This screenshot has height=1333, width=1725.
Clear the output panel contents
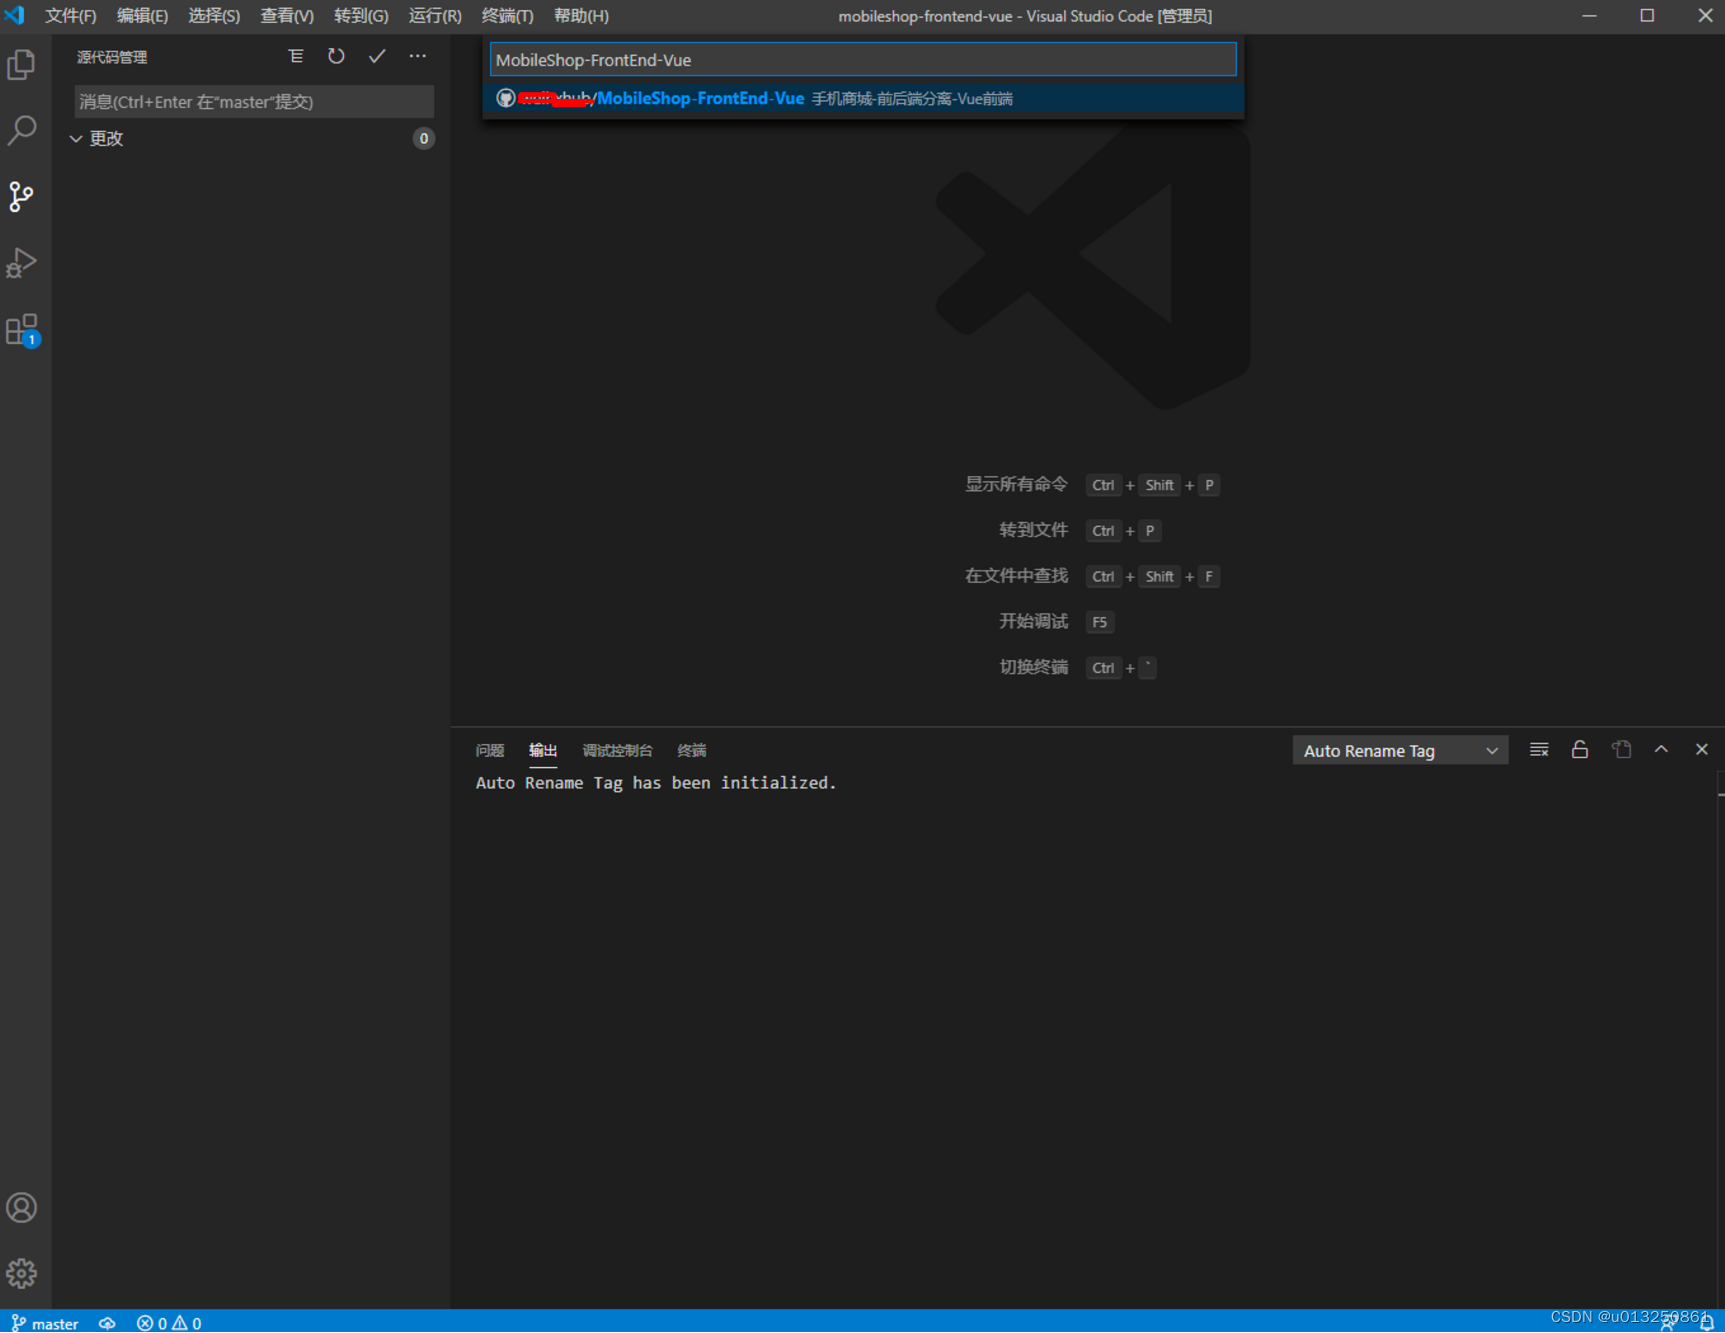click(x=1539, y=750)
